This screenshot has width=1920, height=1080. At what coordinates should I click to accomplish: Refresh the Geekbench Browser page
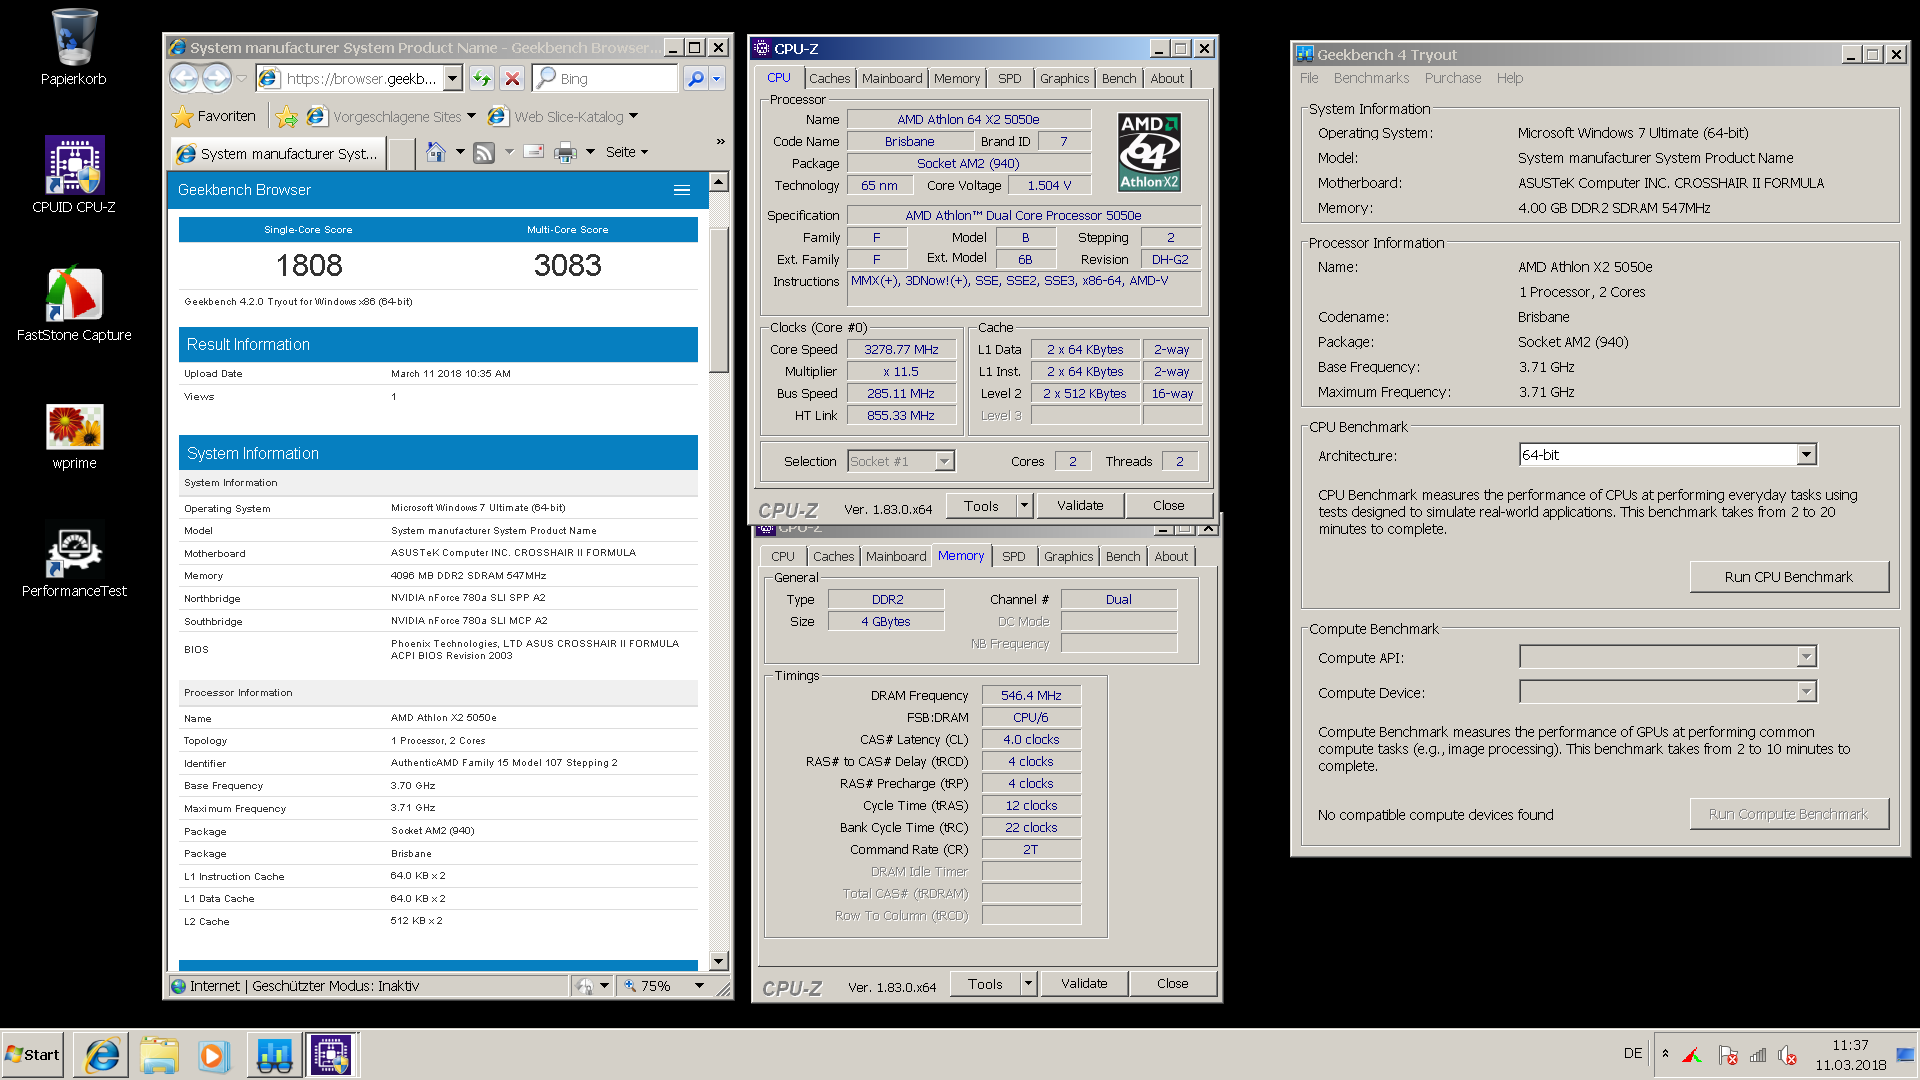[482, 78]
